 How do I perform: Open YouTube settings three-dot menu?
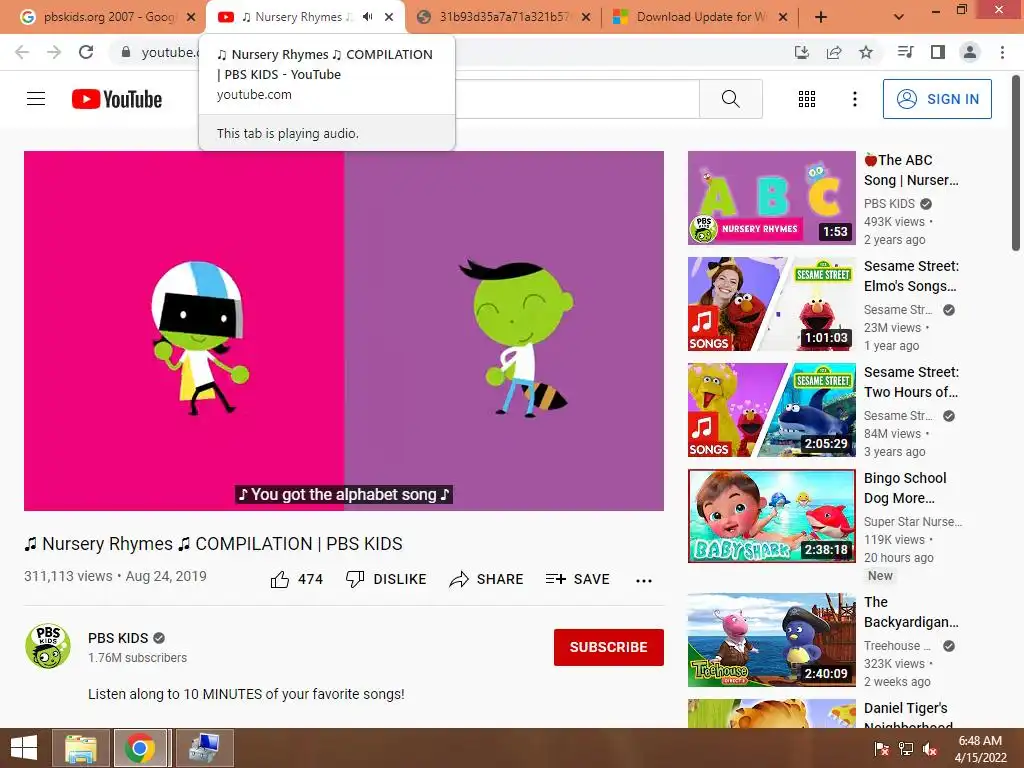pos(854,99)
